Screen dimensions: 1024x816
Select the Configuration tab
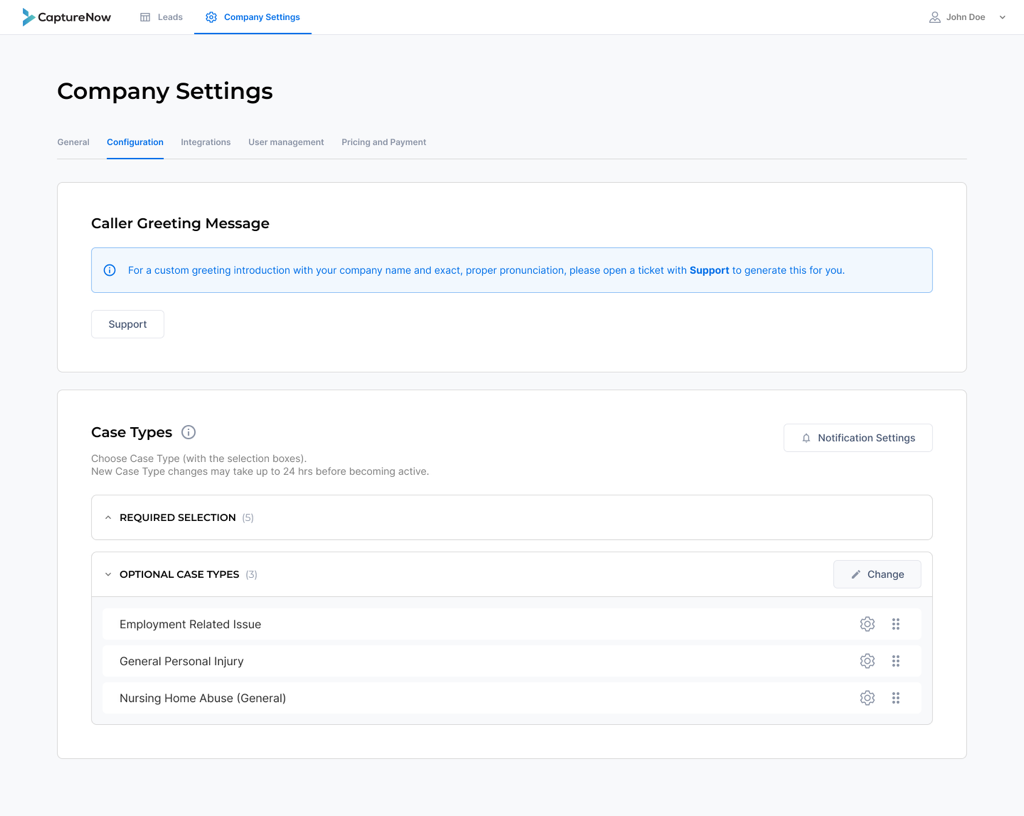click(135, 142)
